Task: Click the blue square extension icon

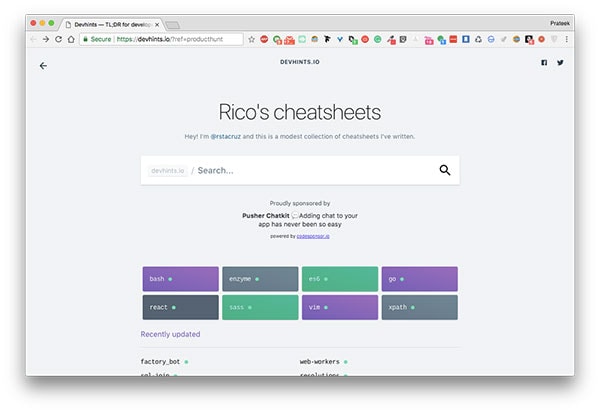Action: point(465,39)
